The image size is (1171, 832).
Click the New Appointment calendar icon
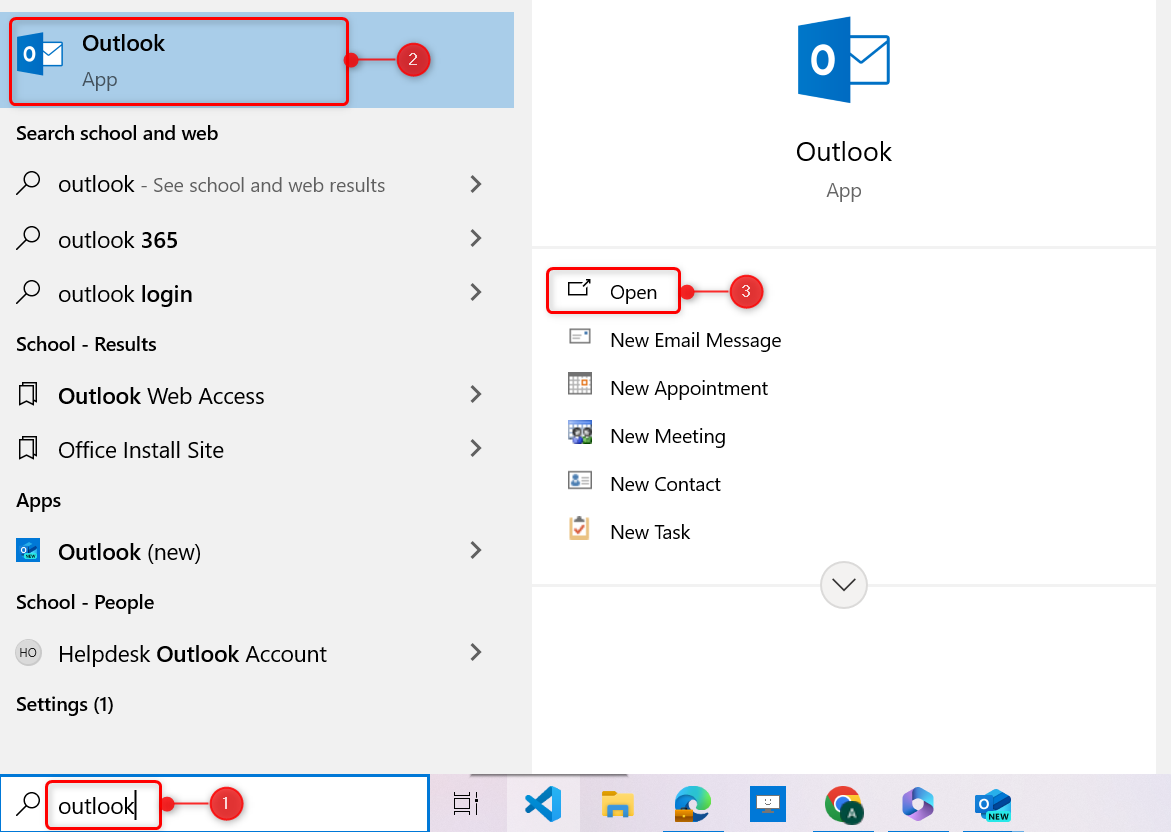click(x=580, y=384)
